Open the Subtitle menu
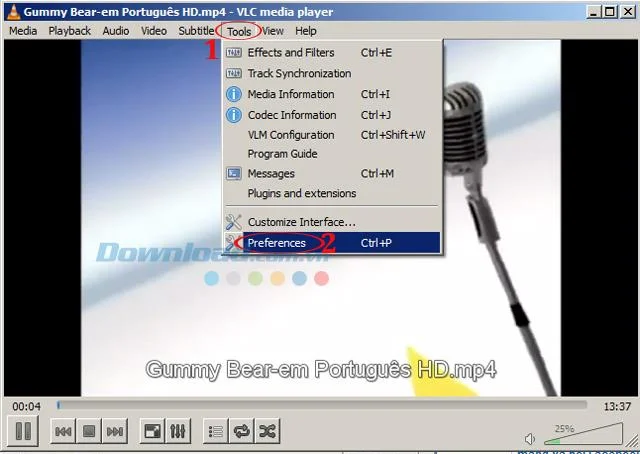The image size is (640, 454). (x=196, y=31)
